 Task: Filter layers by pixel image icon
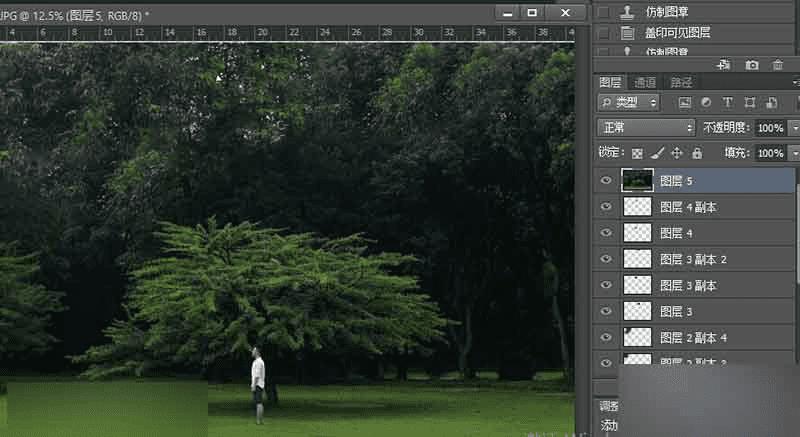(685, 102)
